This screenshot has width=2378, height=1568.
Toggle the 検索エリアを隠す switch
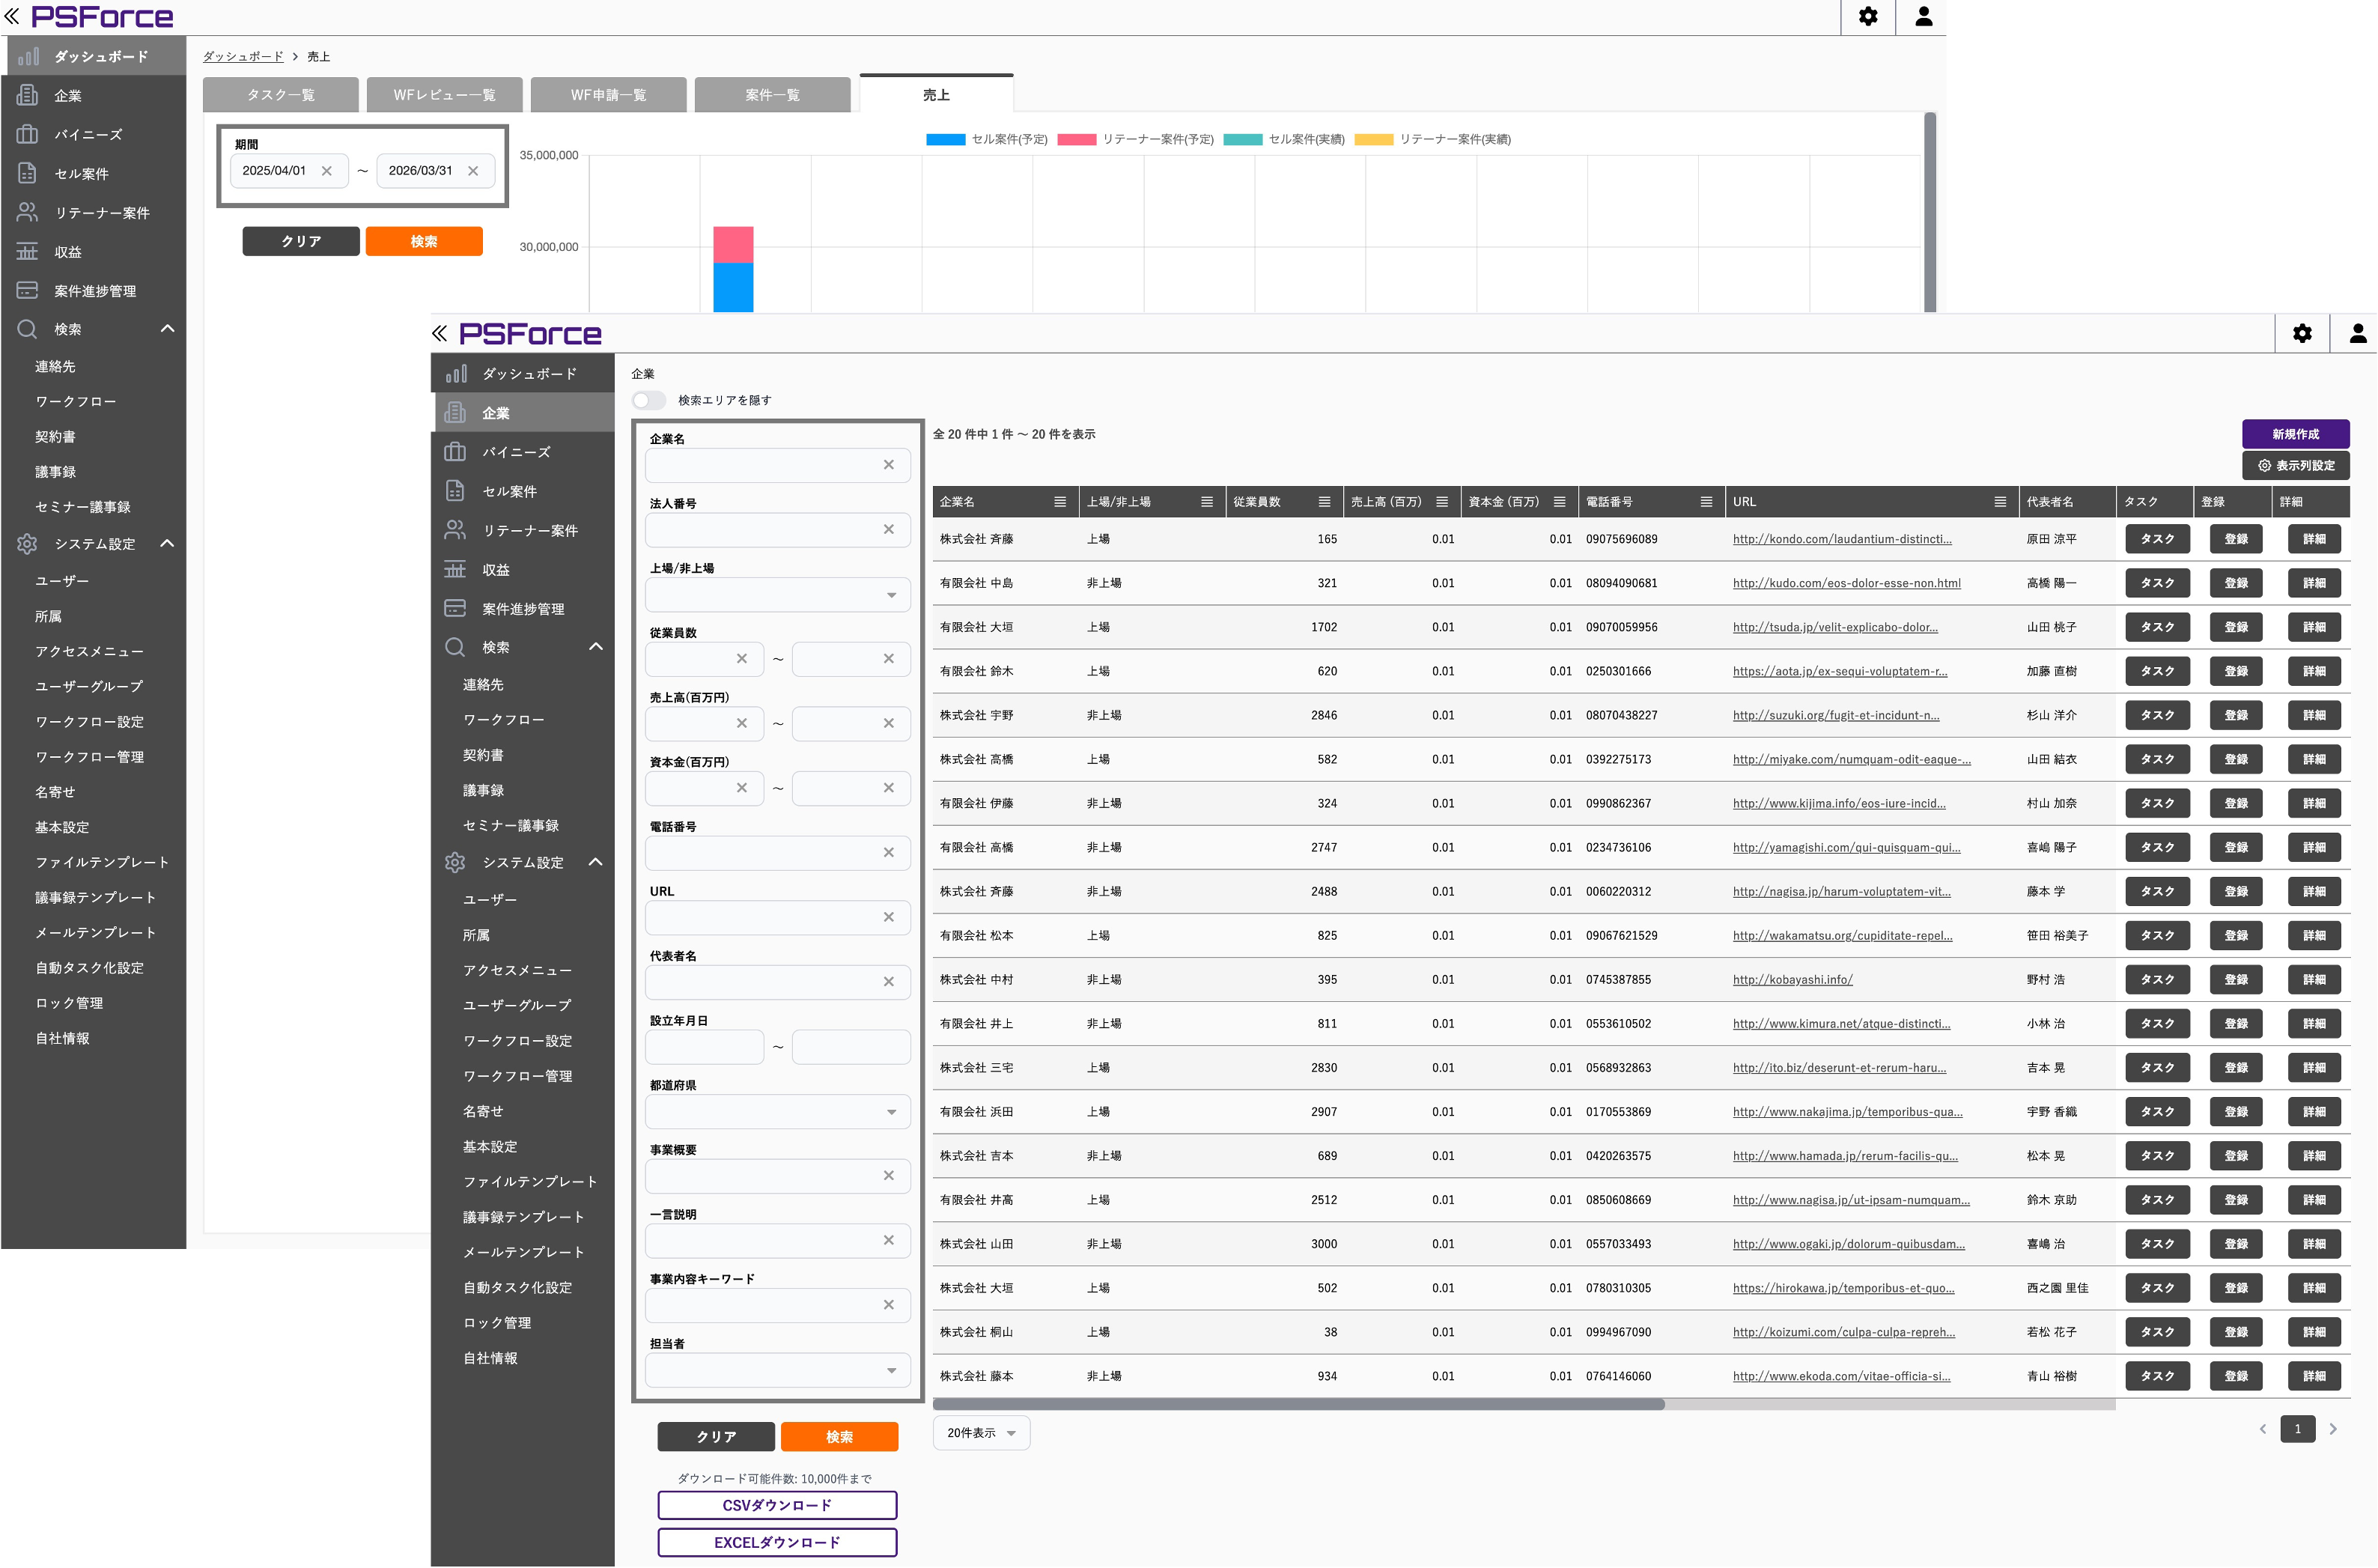(648, 400)
